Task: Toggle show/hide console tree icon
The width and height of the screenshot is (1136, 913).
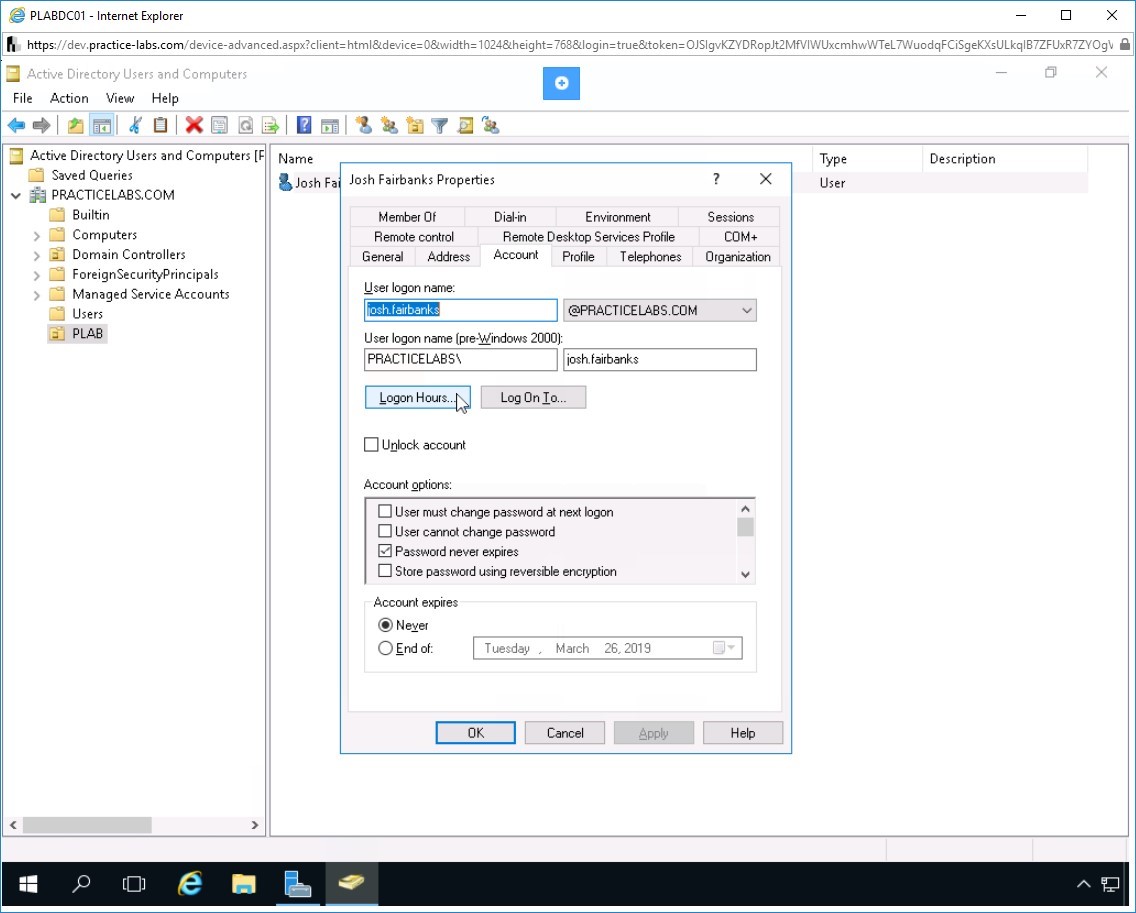Action: [101, 125]
